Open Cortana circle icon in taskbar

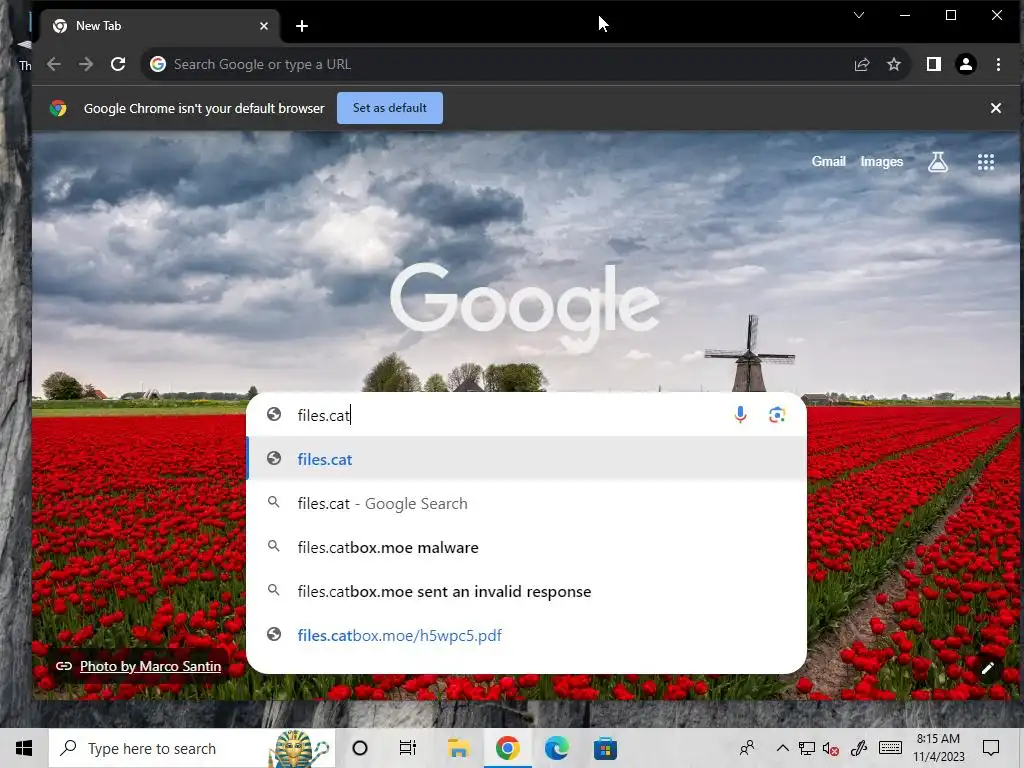point(360,748)
